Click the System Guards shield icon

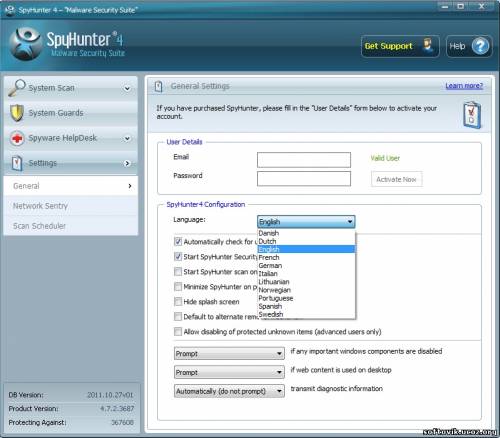click(x=17, y=113)
